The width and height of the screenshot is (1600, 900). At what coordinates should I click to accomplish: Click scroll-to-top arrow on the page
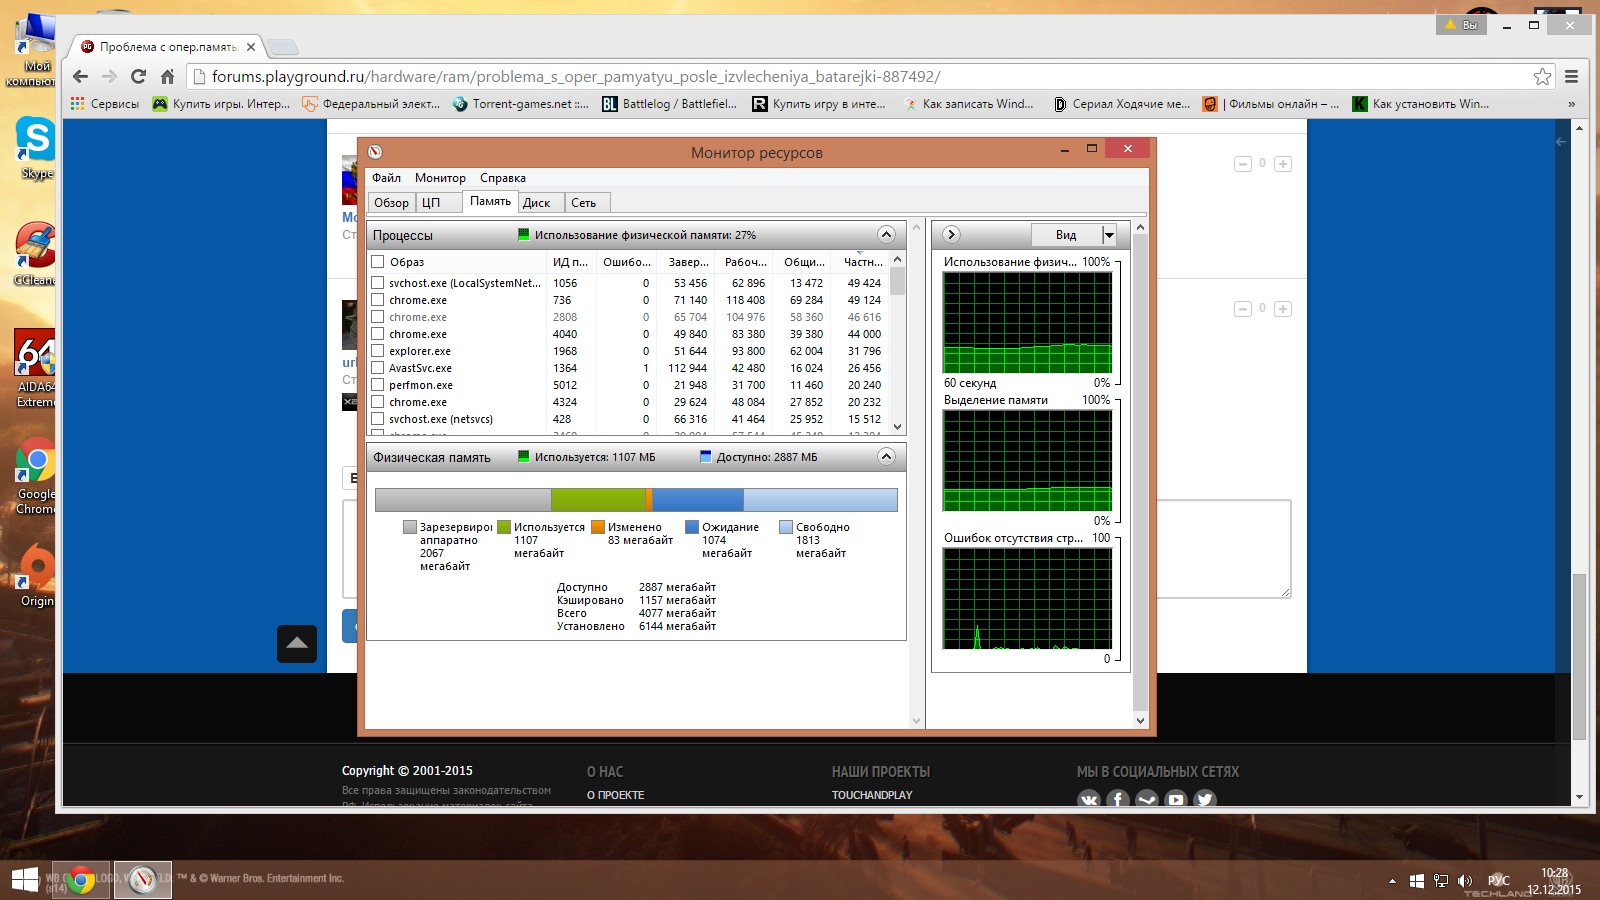click(297, 643)
